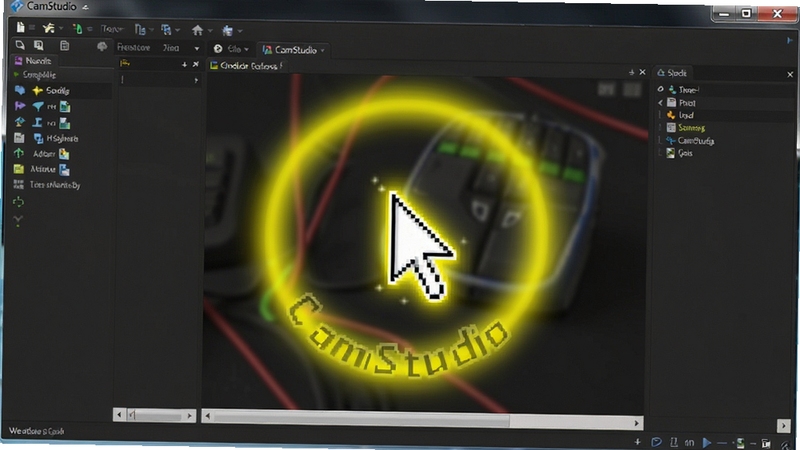Click the green up-arrow icon beside Adbar
Image resolution: width=800 pixels, height=450 pixels.
tap(19, 153)
